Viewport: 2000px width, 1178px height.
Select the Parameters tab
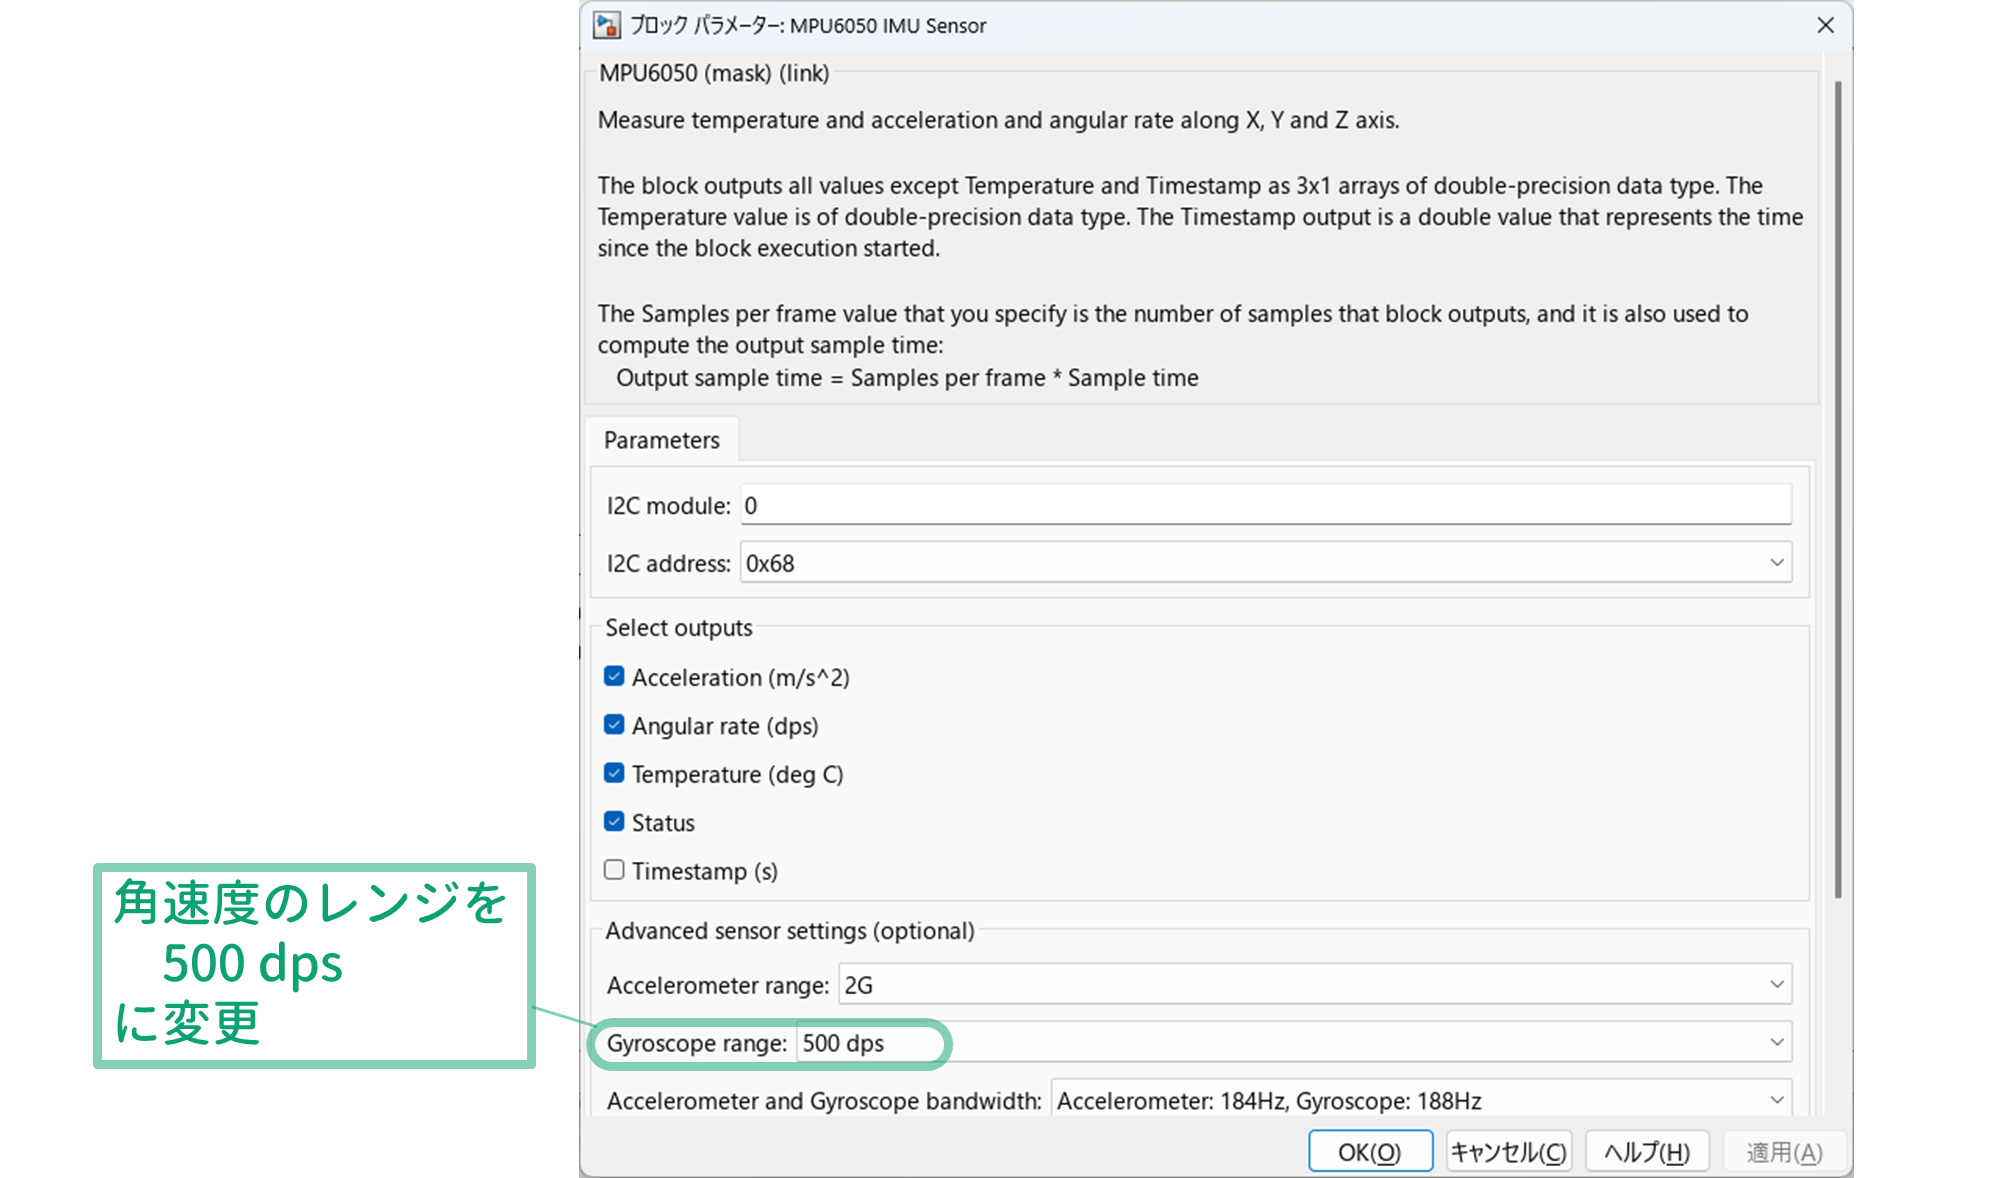pos(661,440)
